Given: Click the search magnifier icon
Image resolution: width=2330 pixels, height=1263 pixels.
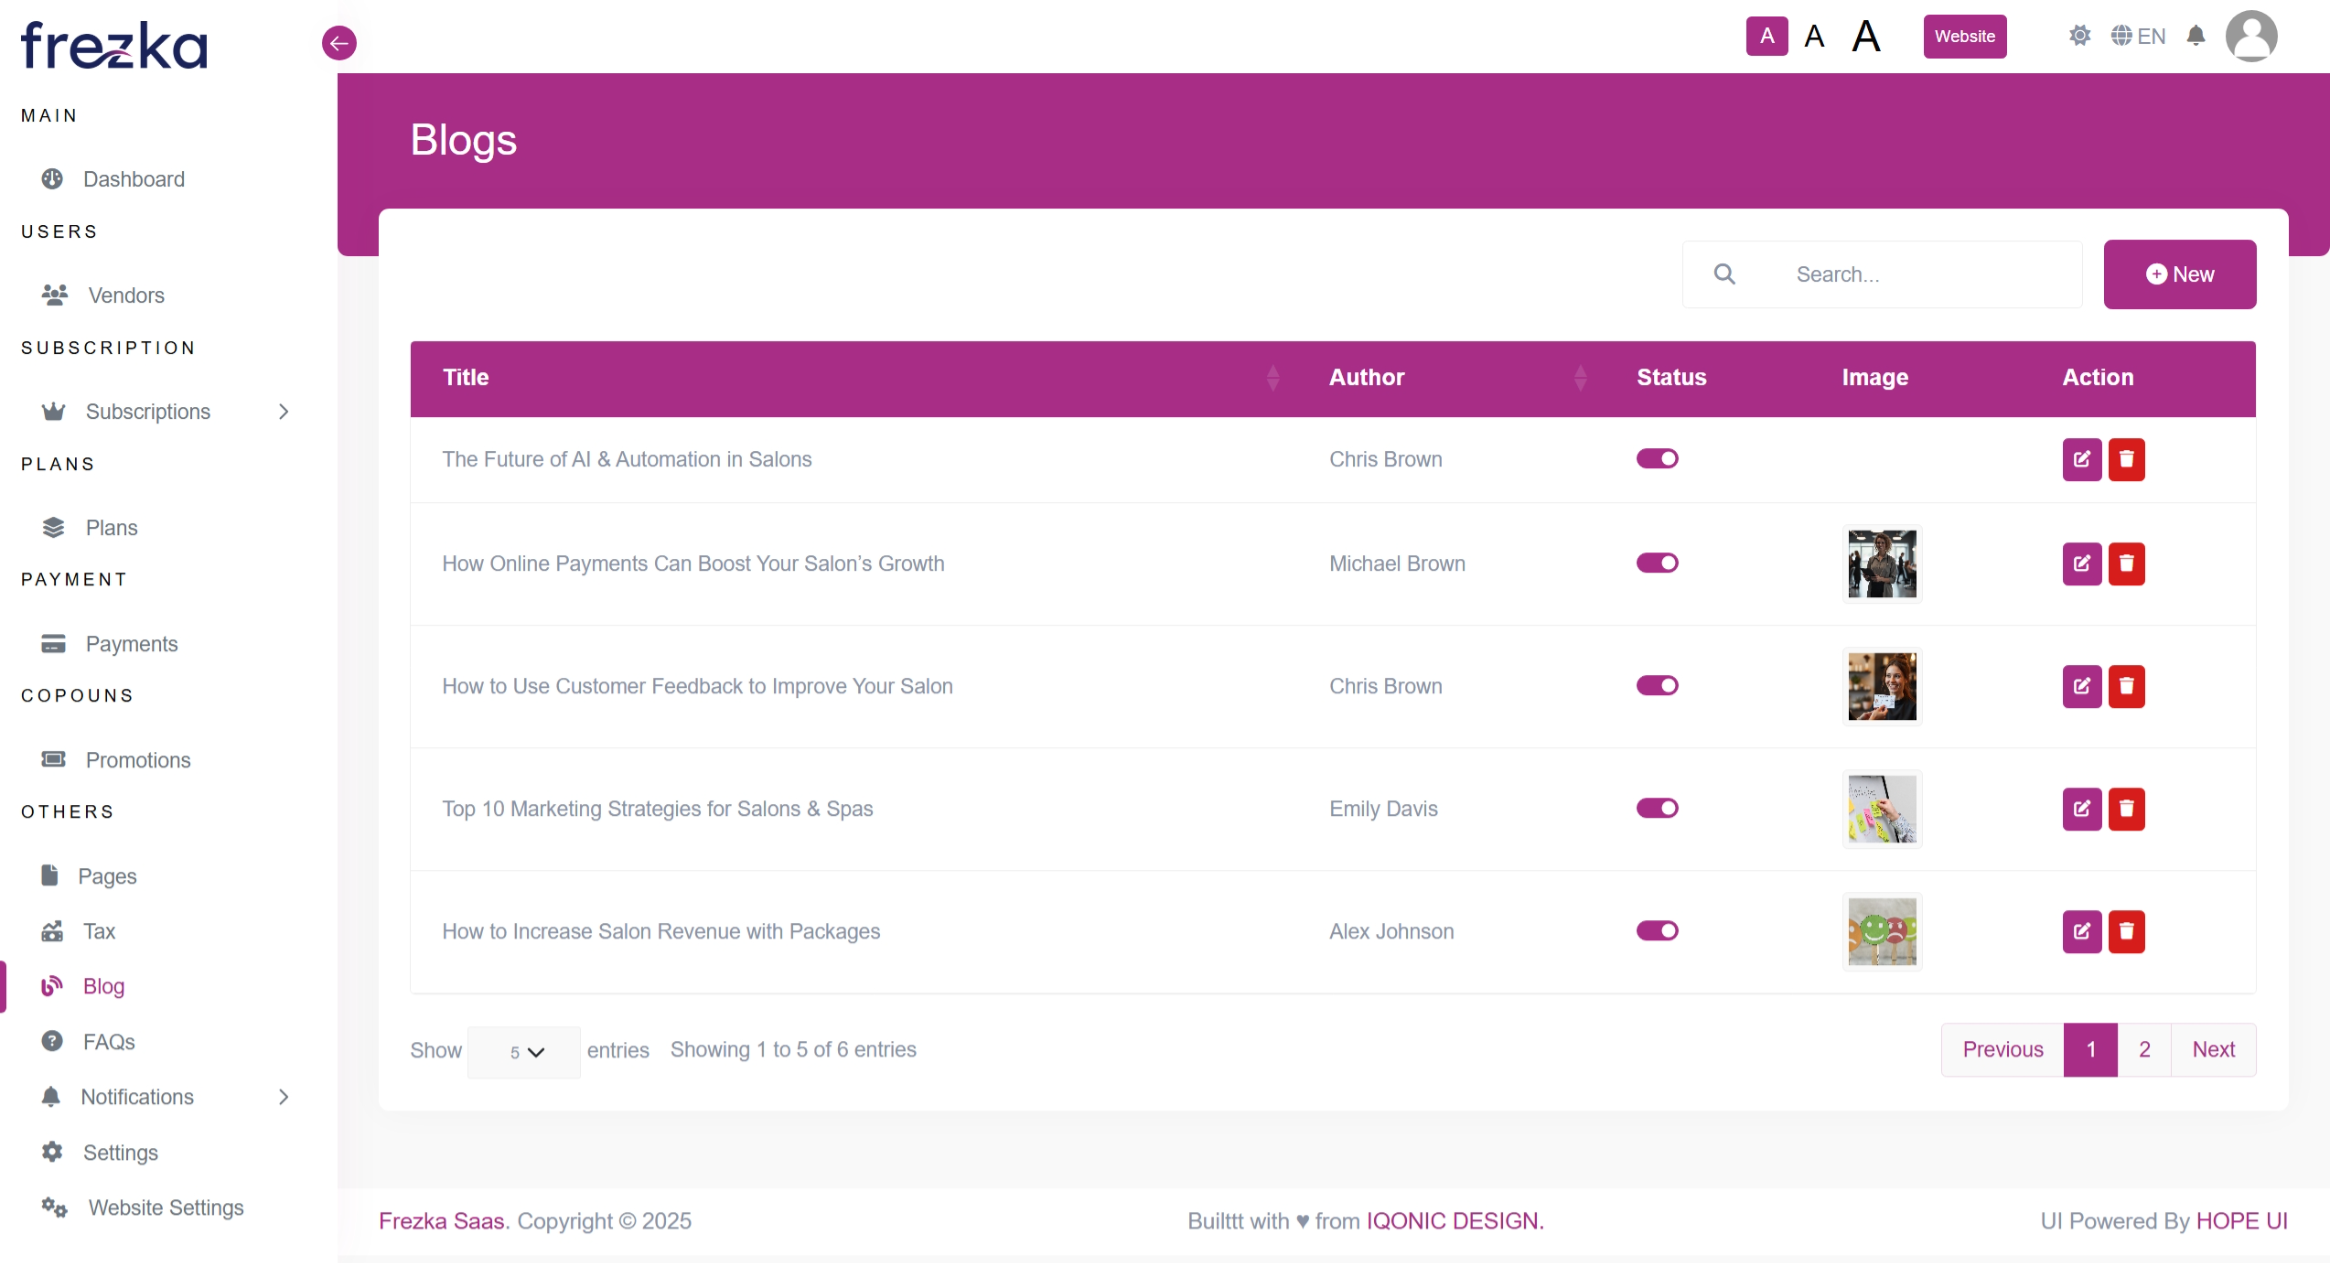Looking at the screenshot, I should [x=1724, y=274].
